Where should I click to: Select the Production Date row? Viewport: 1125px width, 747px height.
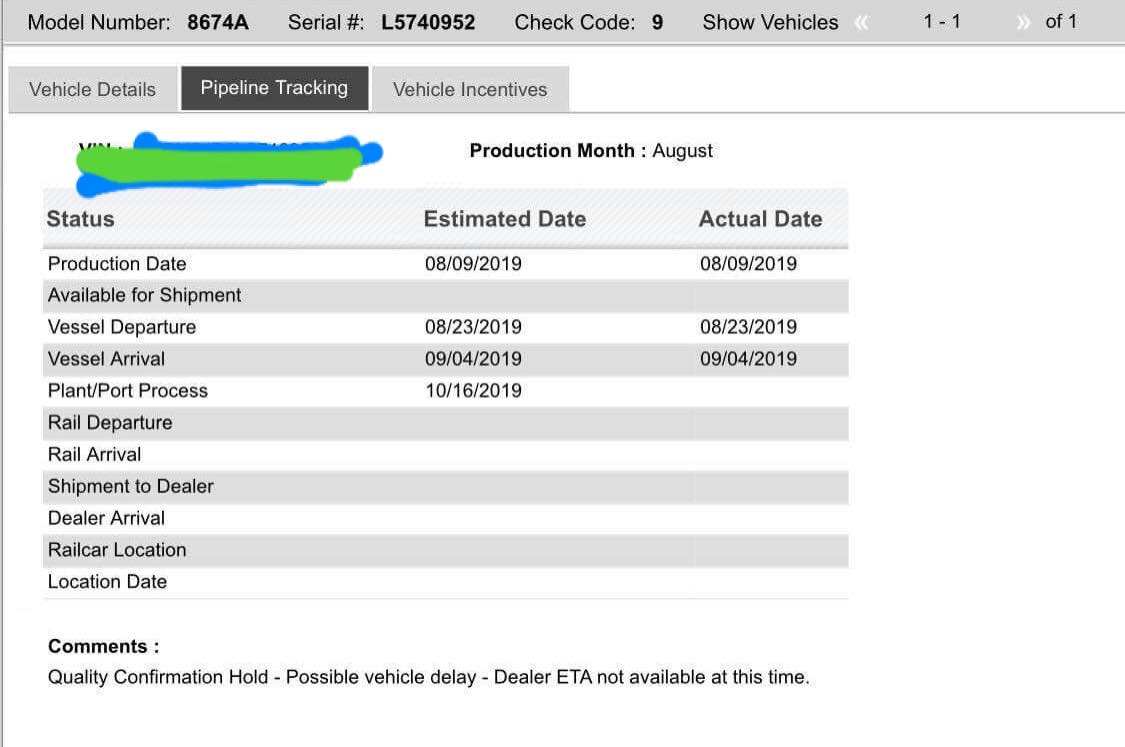coord(446,264)
